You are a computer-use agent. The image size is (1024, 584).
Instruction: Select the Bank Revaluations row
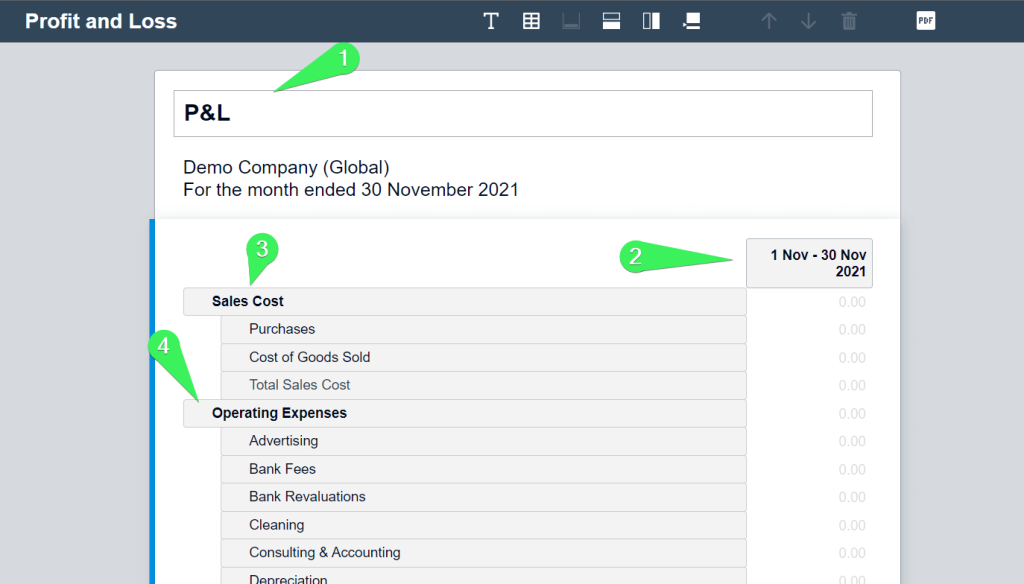pos(483,497)
